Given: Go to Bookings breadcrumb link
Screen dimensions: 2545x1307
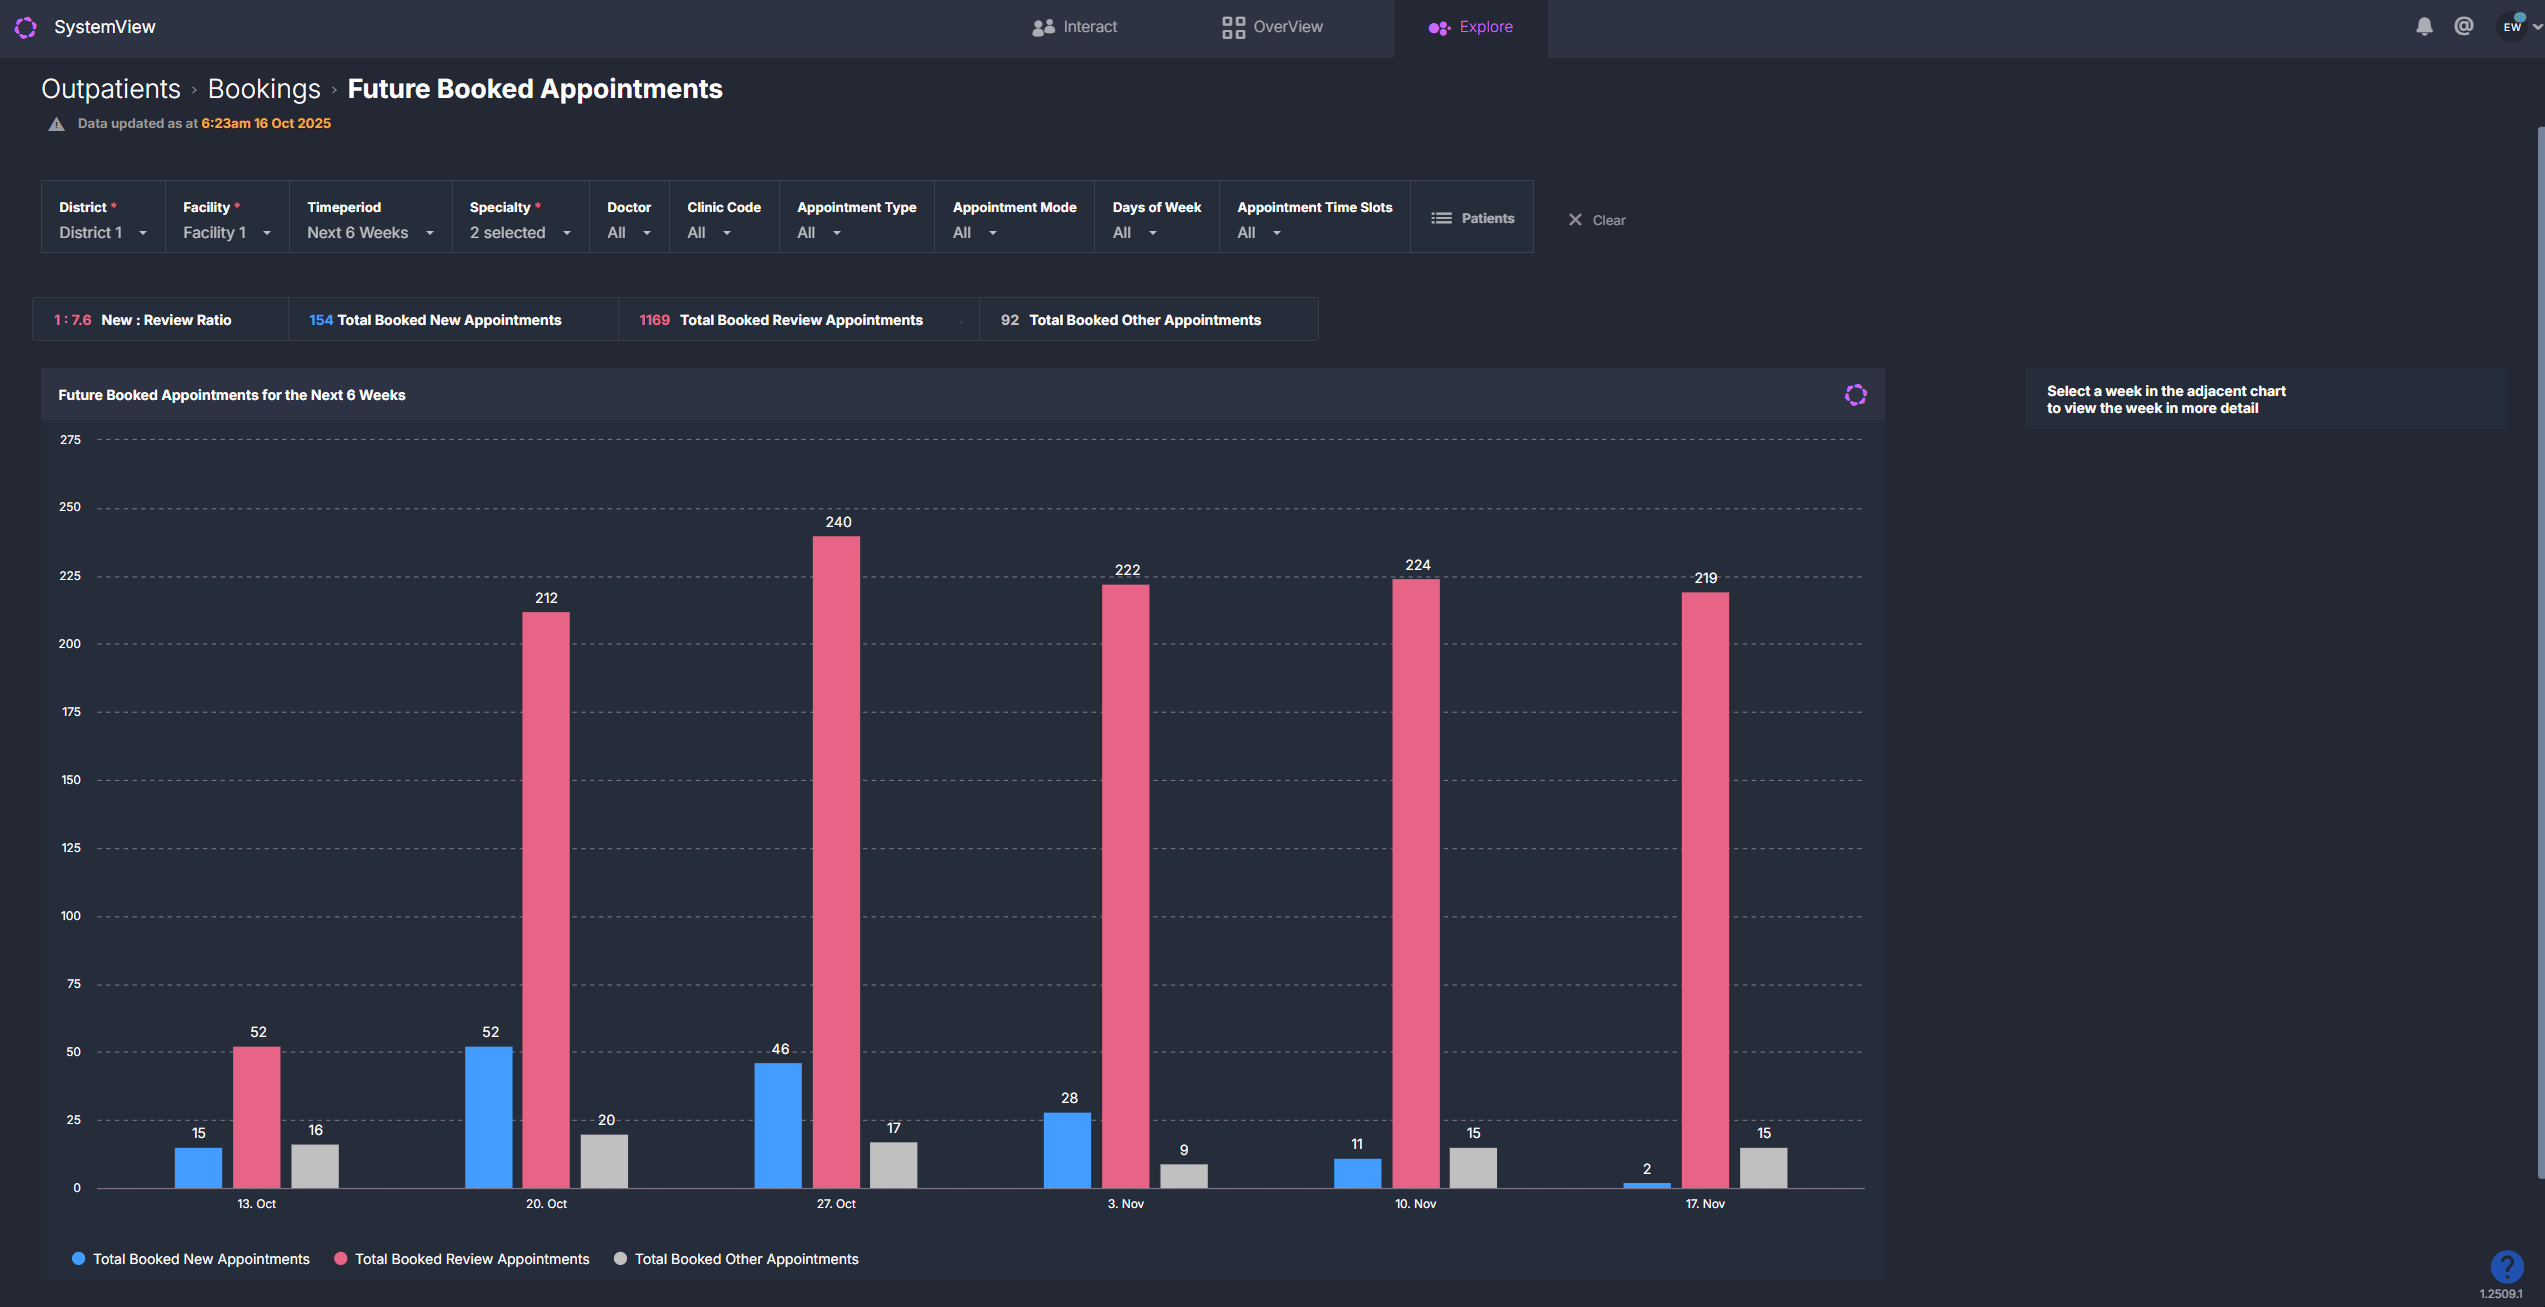Looking at the screenshot, I should (264, 89).
